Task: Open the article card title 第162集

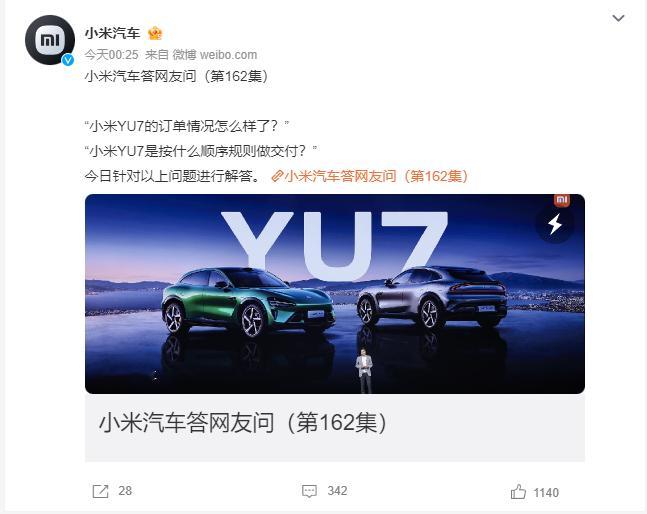Action: click(243, 422)
